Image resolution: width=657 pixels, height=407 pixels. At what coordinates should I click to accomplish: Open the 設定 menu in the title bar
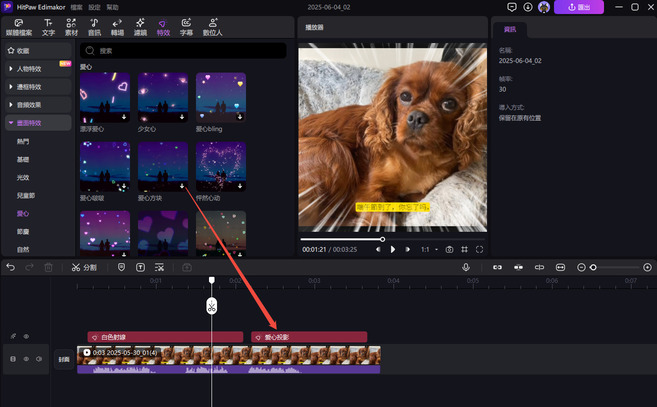click(x=95, y=7)
